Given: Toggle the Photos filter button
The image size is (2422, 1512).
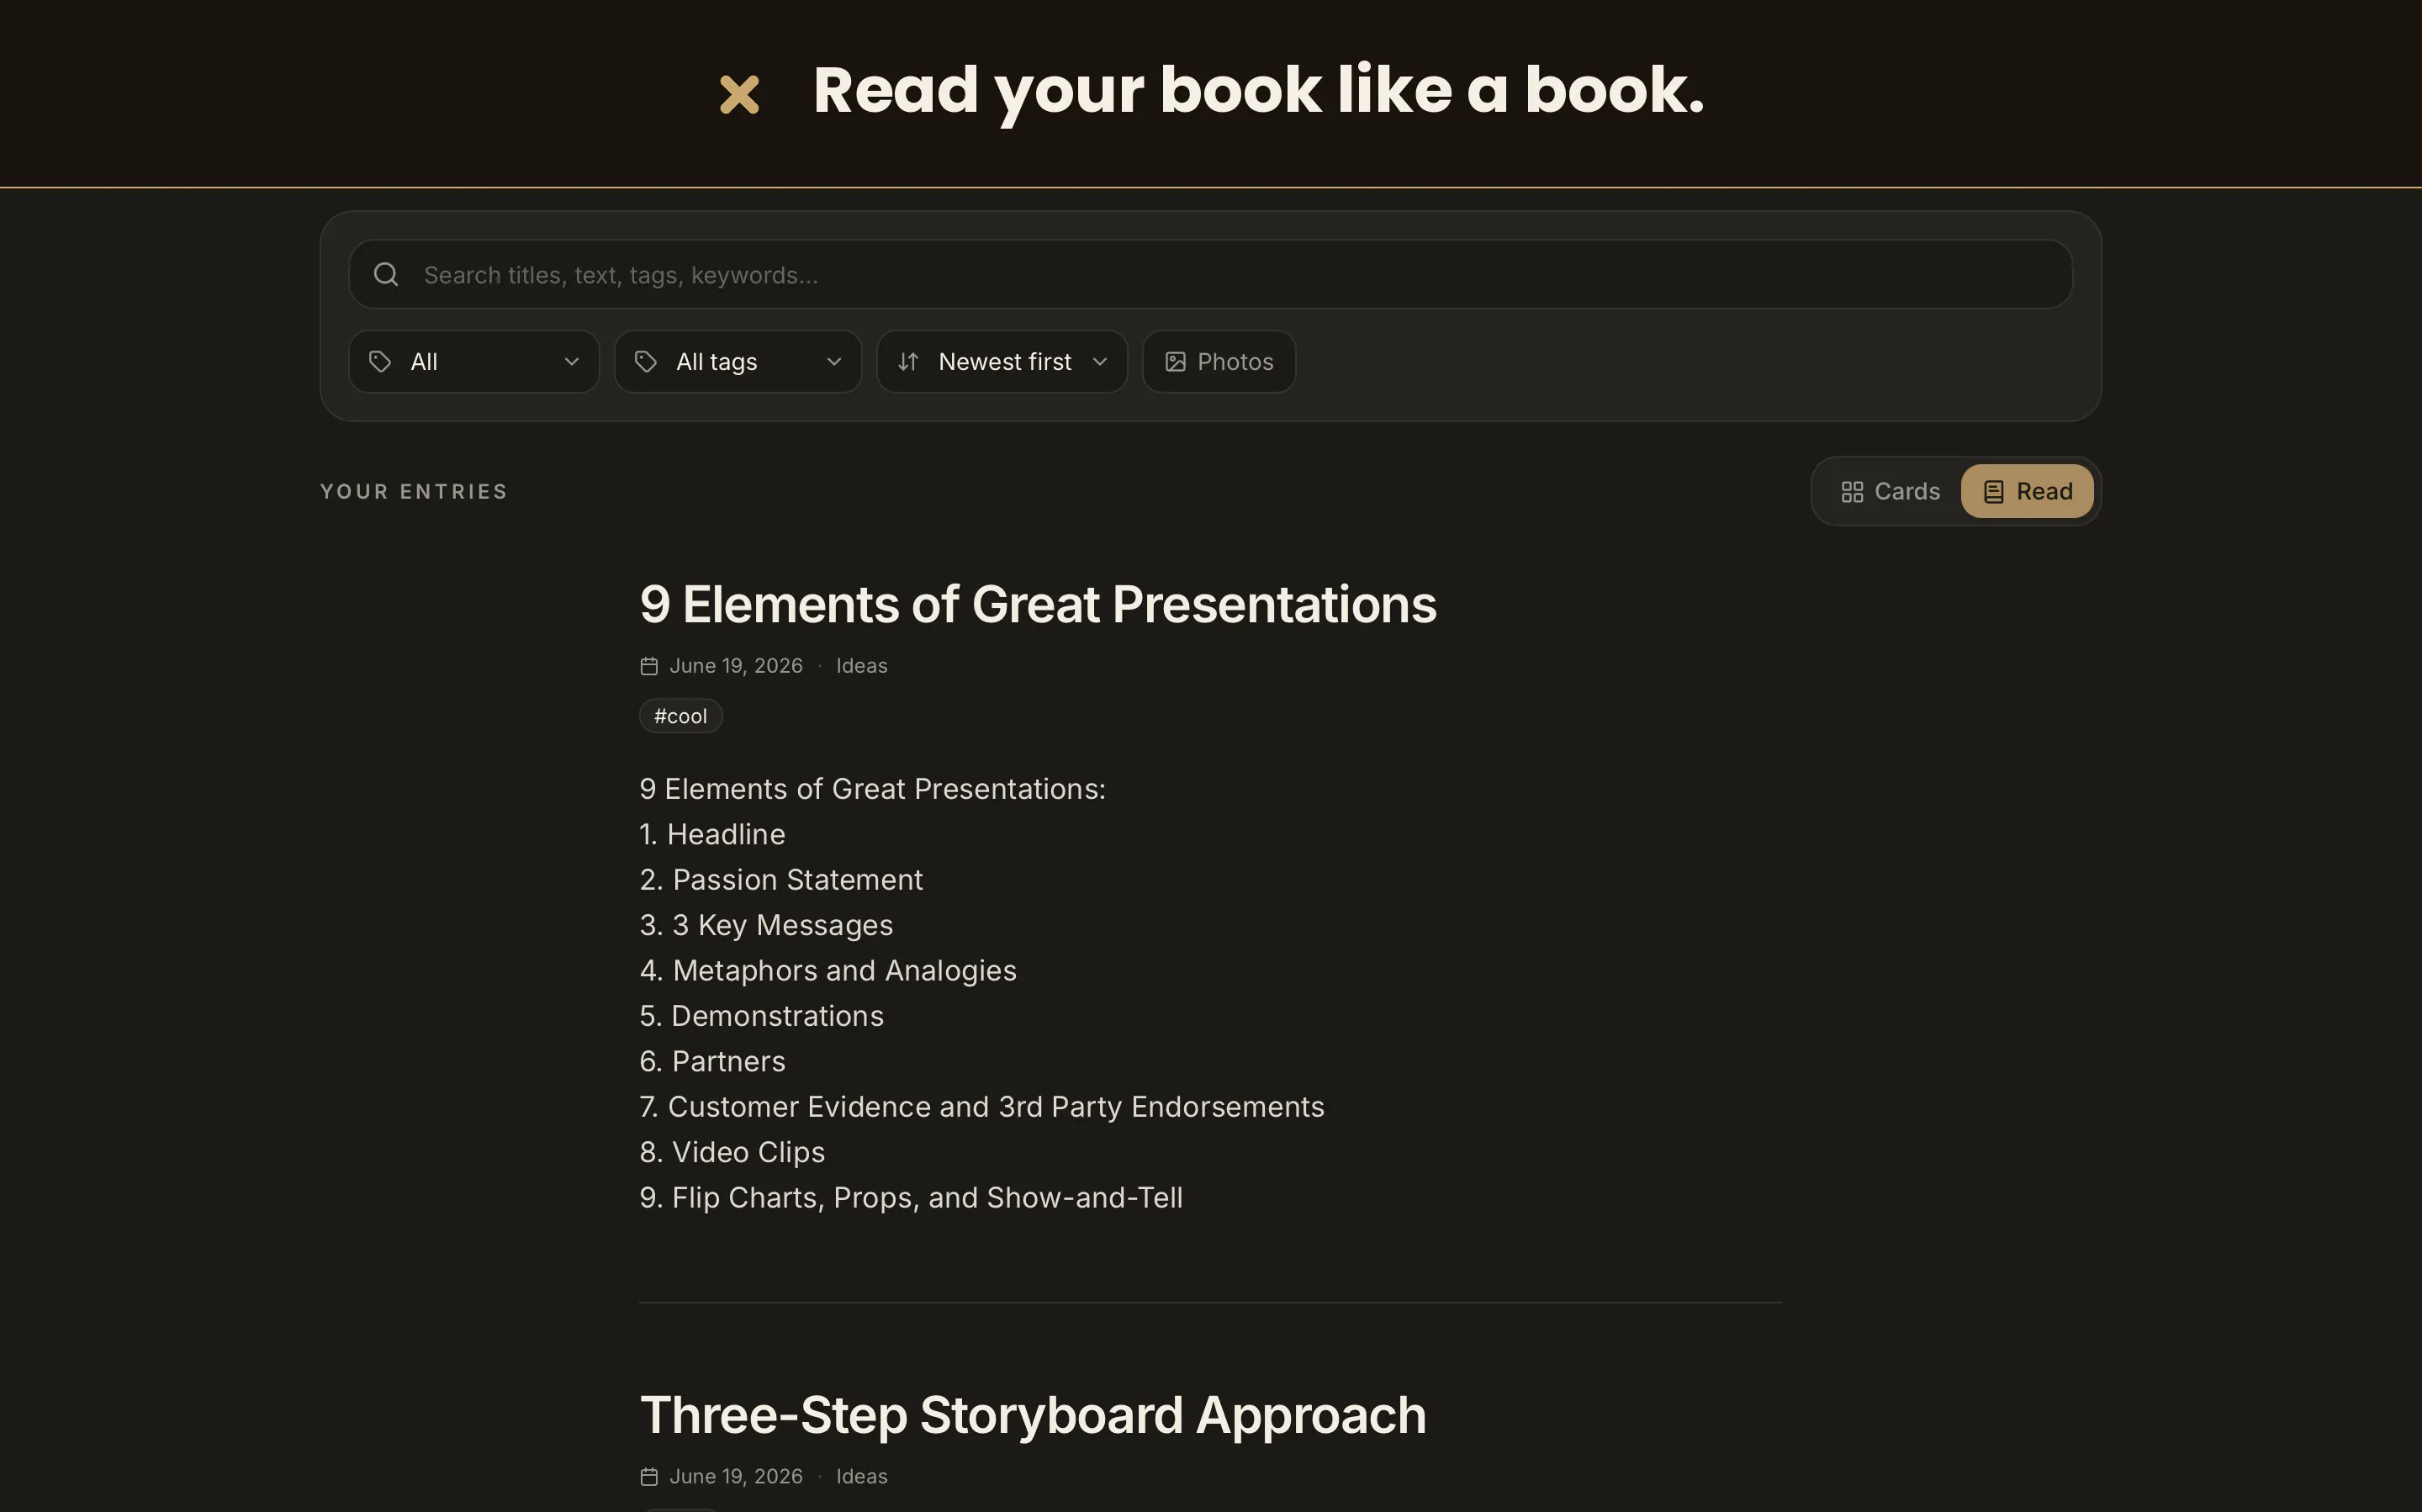Looking at the screenshot, I should [1219, 362].
